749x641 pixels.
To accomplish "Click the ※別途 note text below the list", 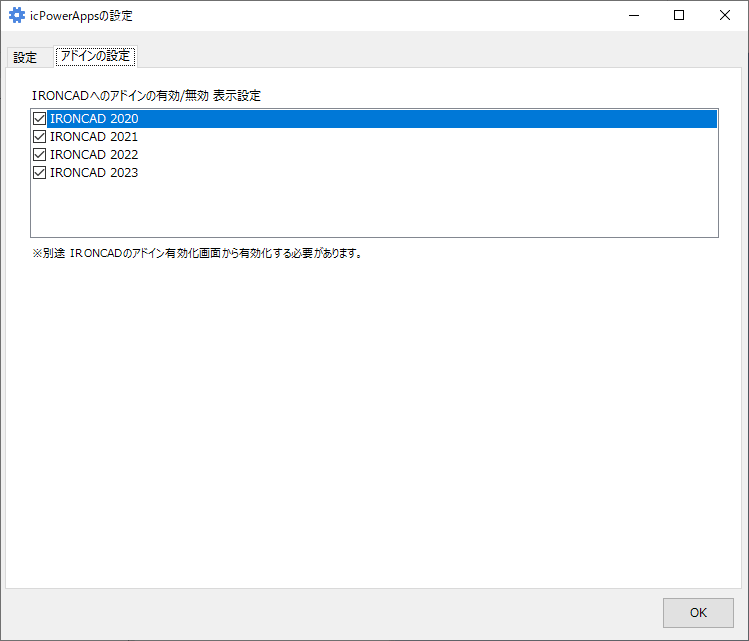I will [196, 253].
